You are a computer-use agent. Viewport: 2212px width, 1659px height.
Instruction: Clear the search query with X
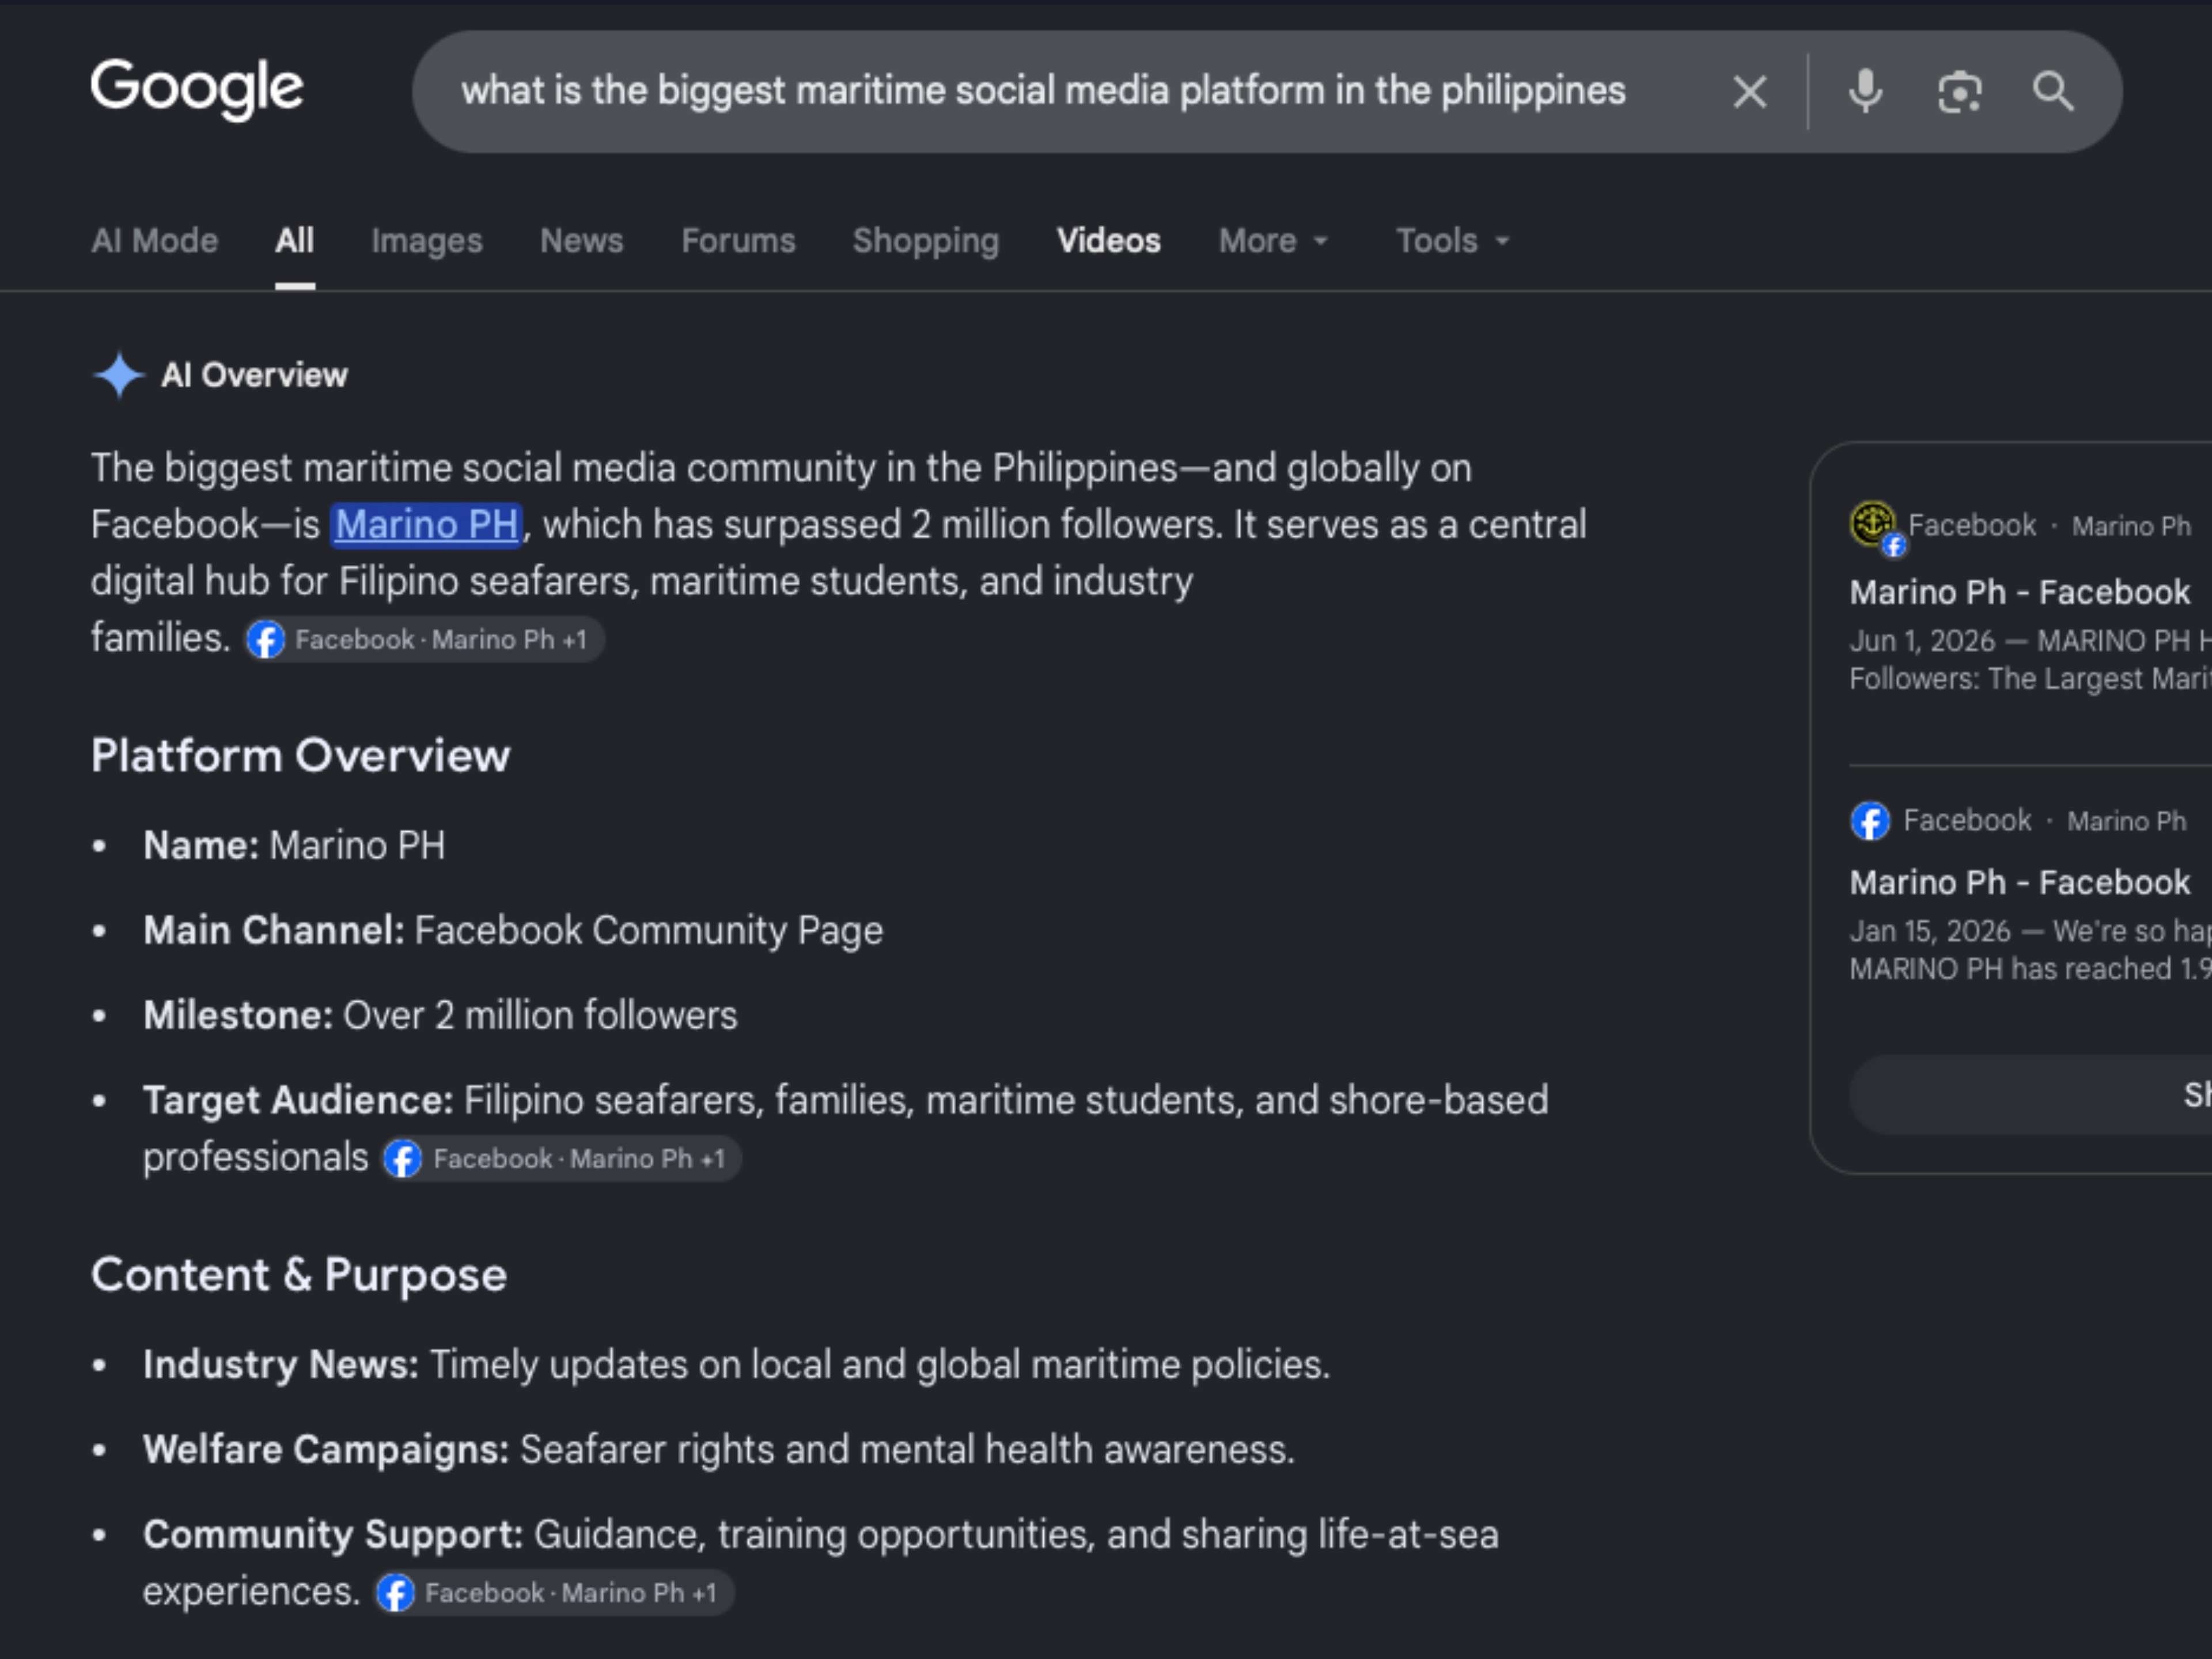pyautogui.click(x=1749, y=92)
